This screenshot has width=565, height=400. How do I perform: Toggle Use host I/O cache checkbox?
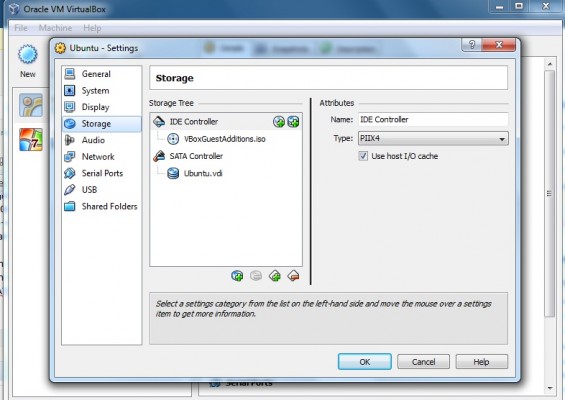point(363,156)
